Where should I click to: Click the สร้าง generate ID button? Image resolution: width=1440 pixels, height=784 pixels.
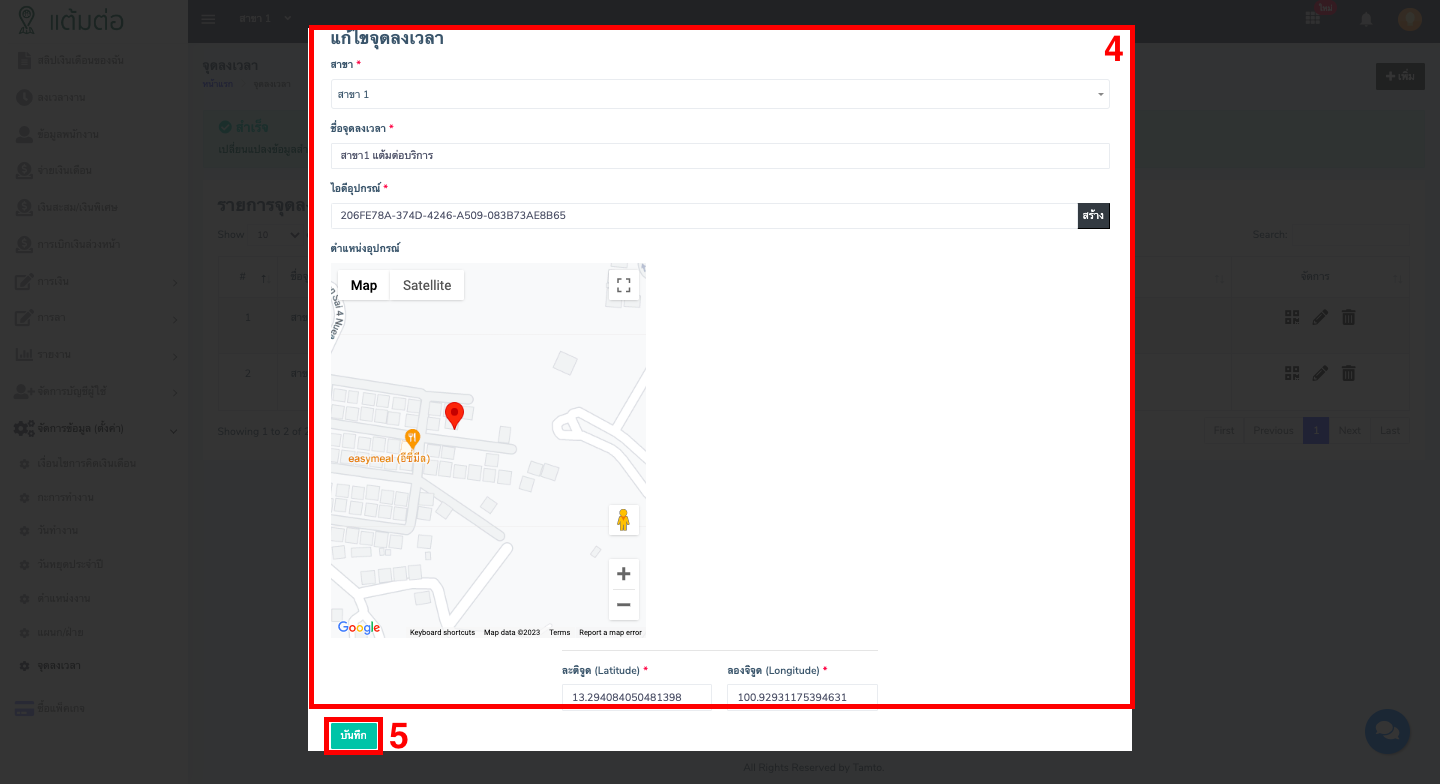coord(1093,215)
